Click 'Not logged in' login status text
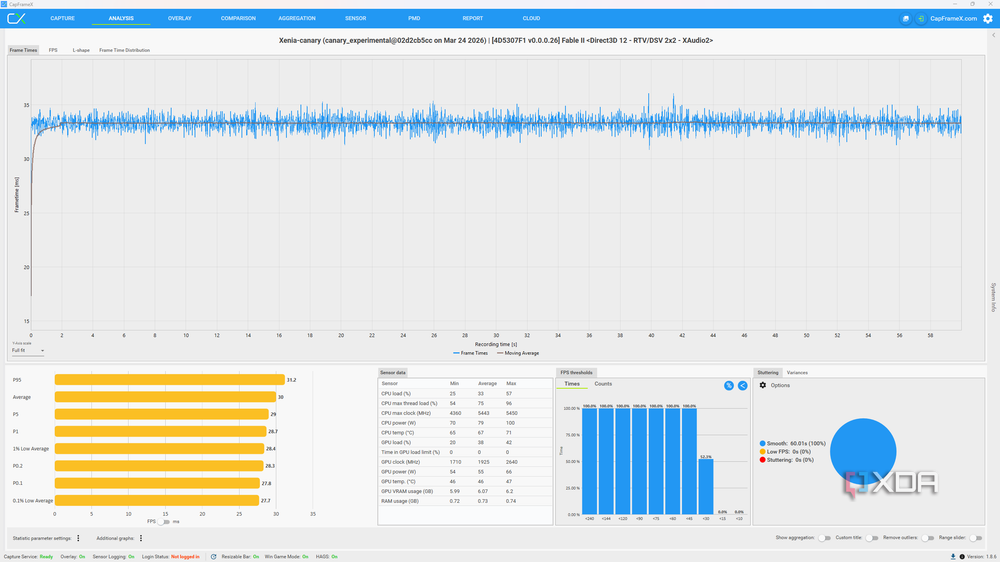The width and height of the screenshot is (1000, 562). coord(185,556)
